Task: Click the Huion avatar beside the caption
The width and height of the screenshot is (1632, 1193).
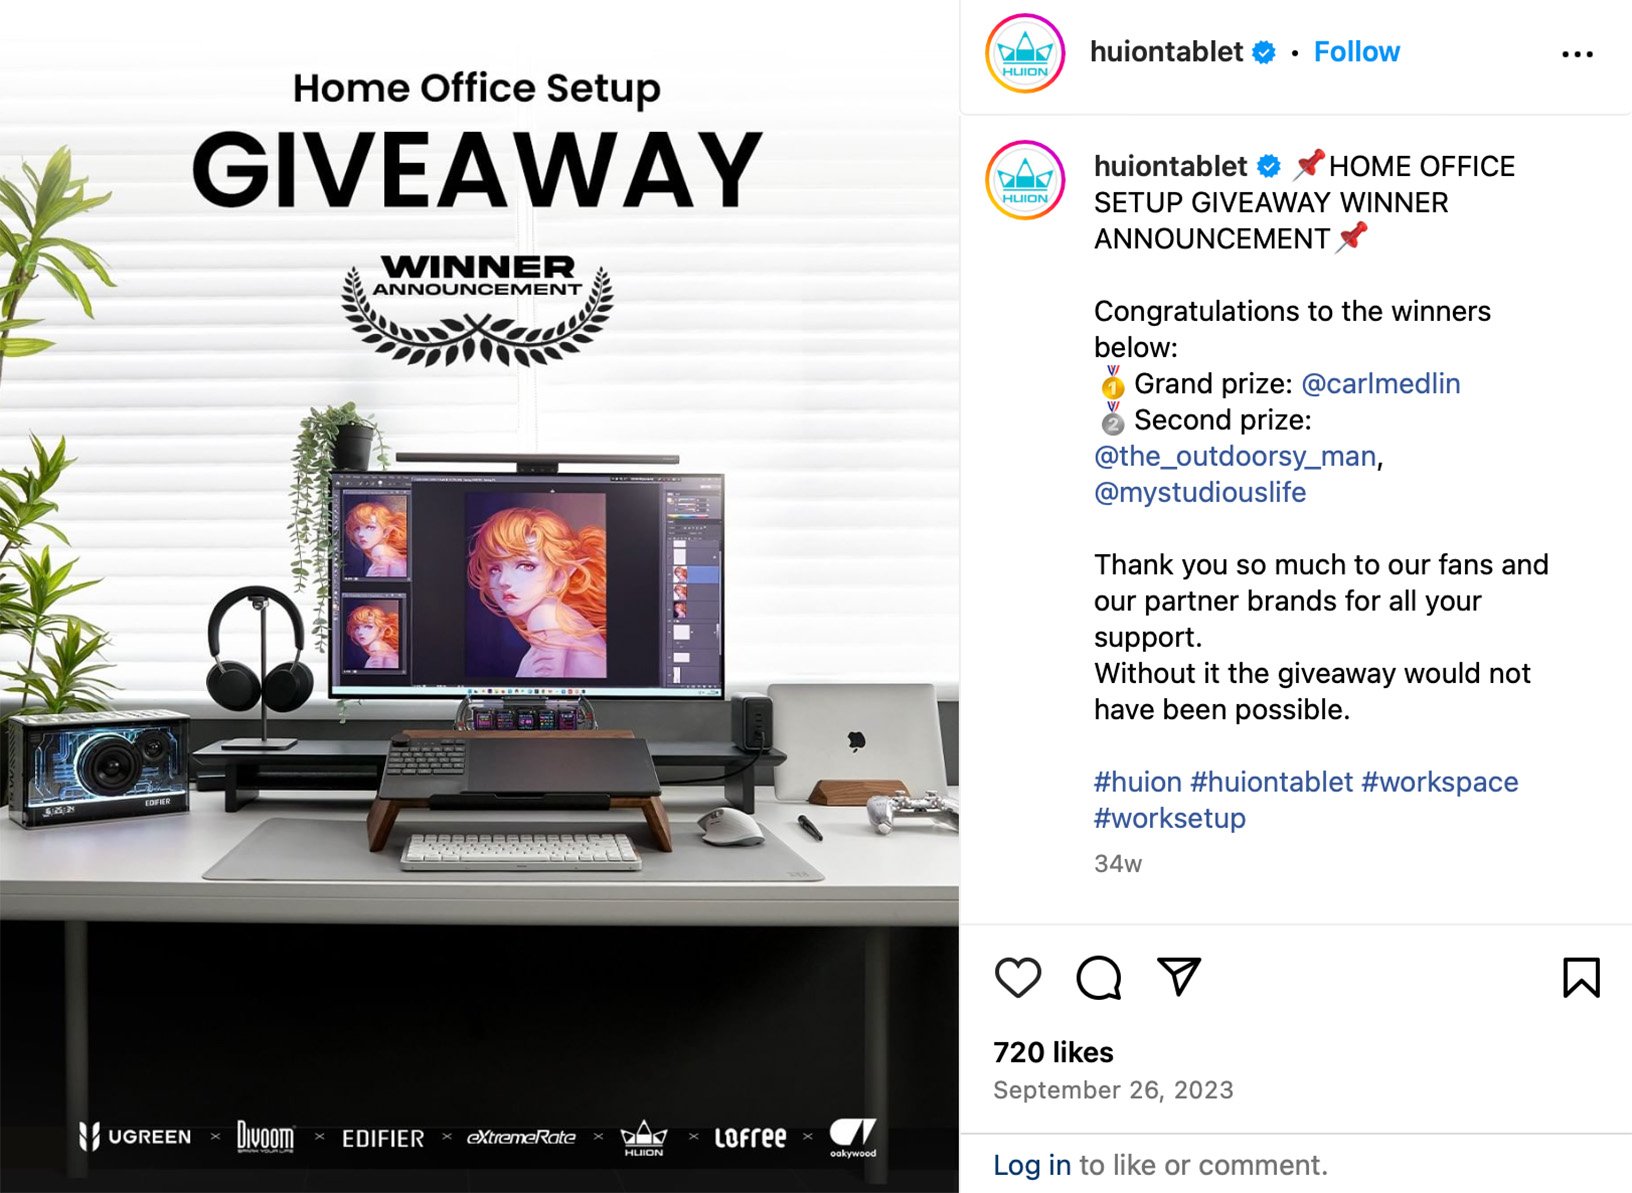Action: 1025,180
